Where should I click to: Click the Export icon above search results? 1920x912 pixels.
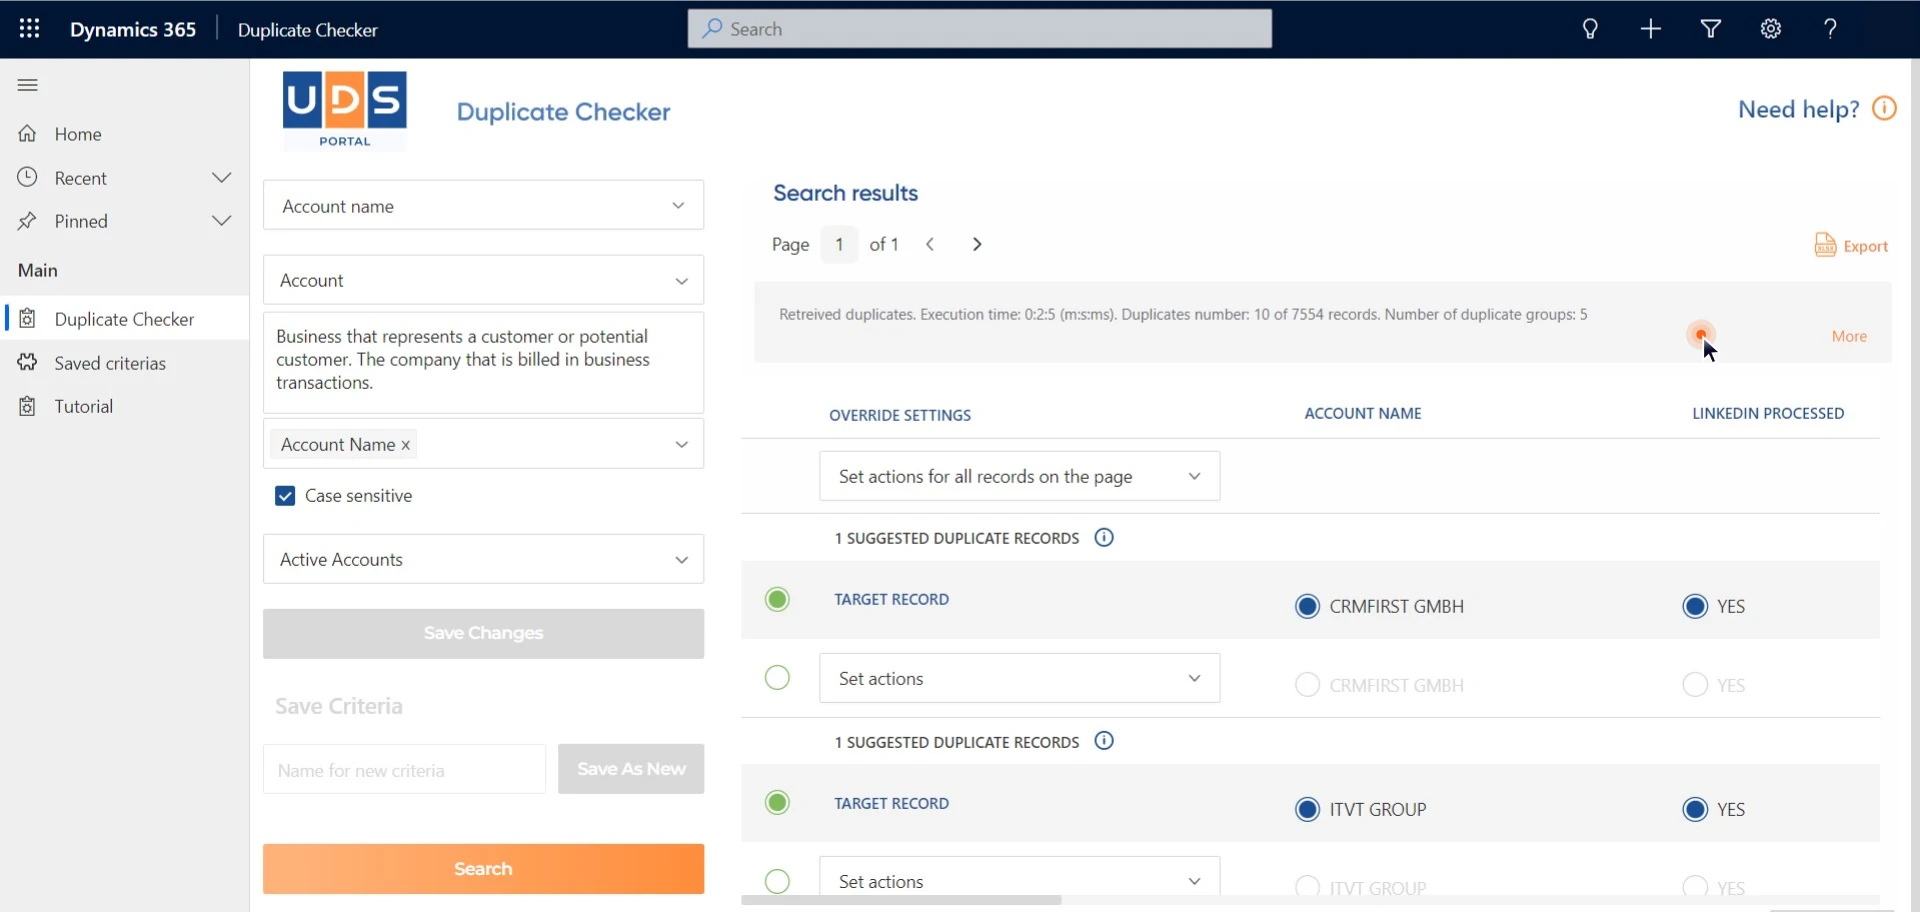coord(1825,245)
